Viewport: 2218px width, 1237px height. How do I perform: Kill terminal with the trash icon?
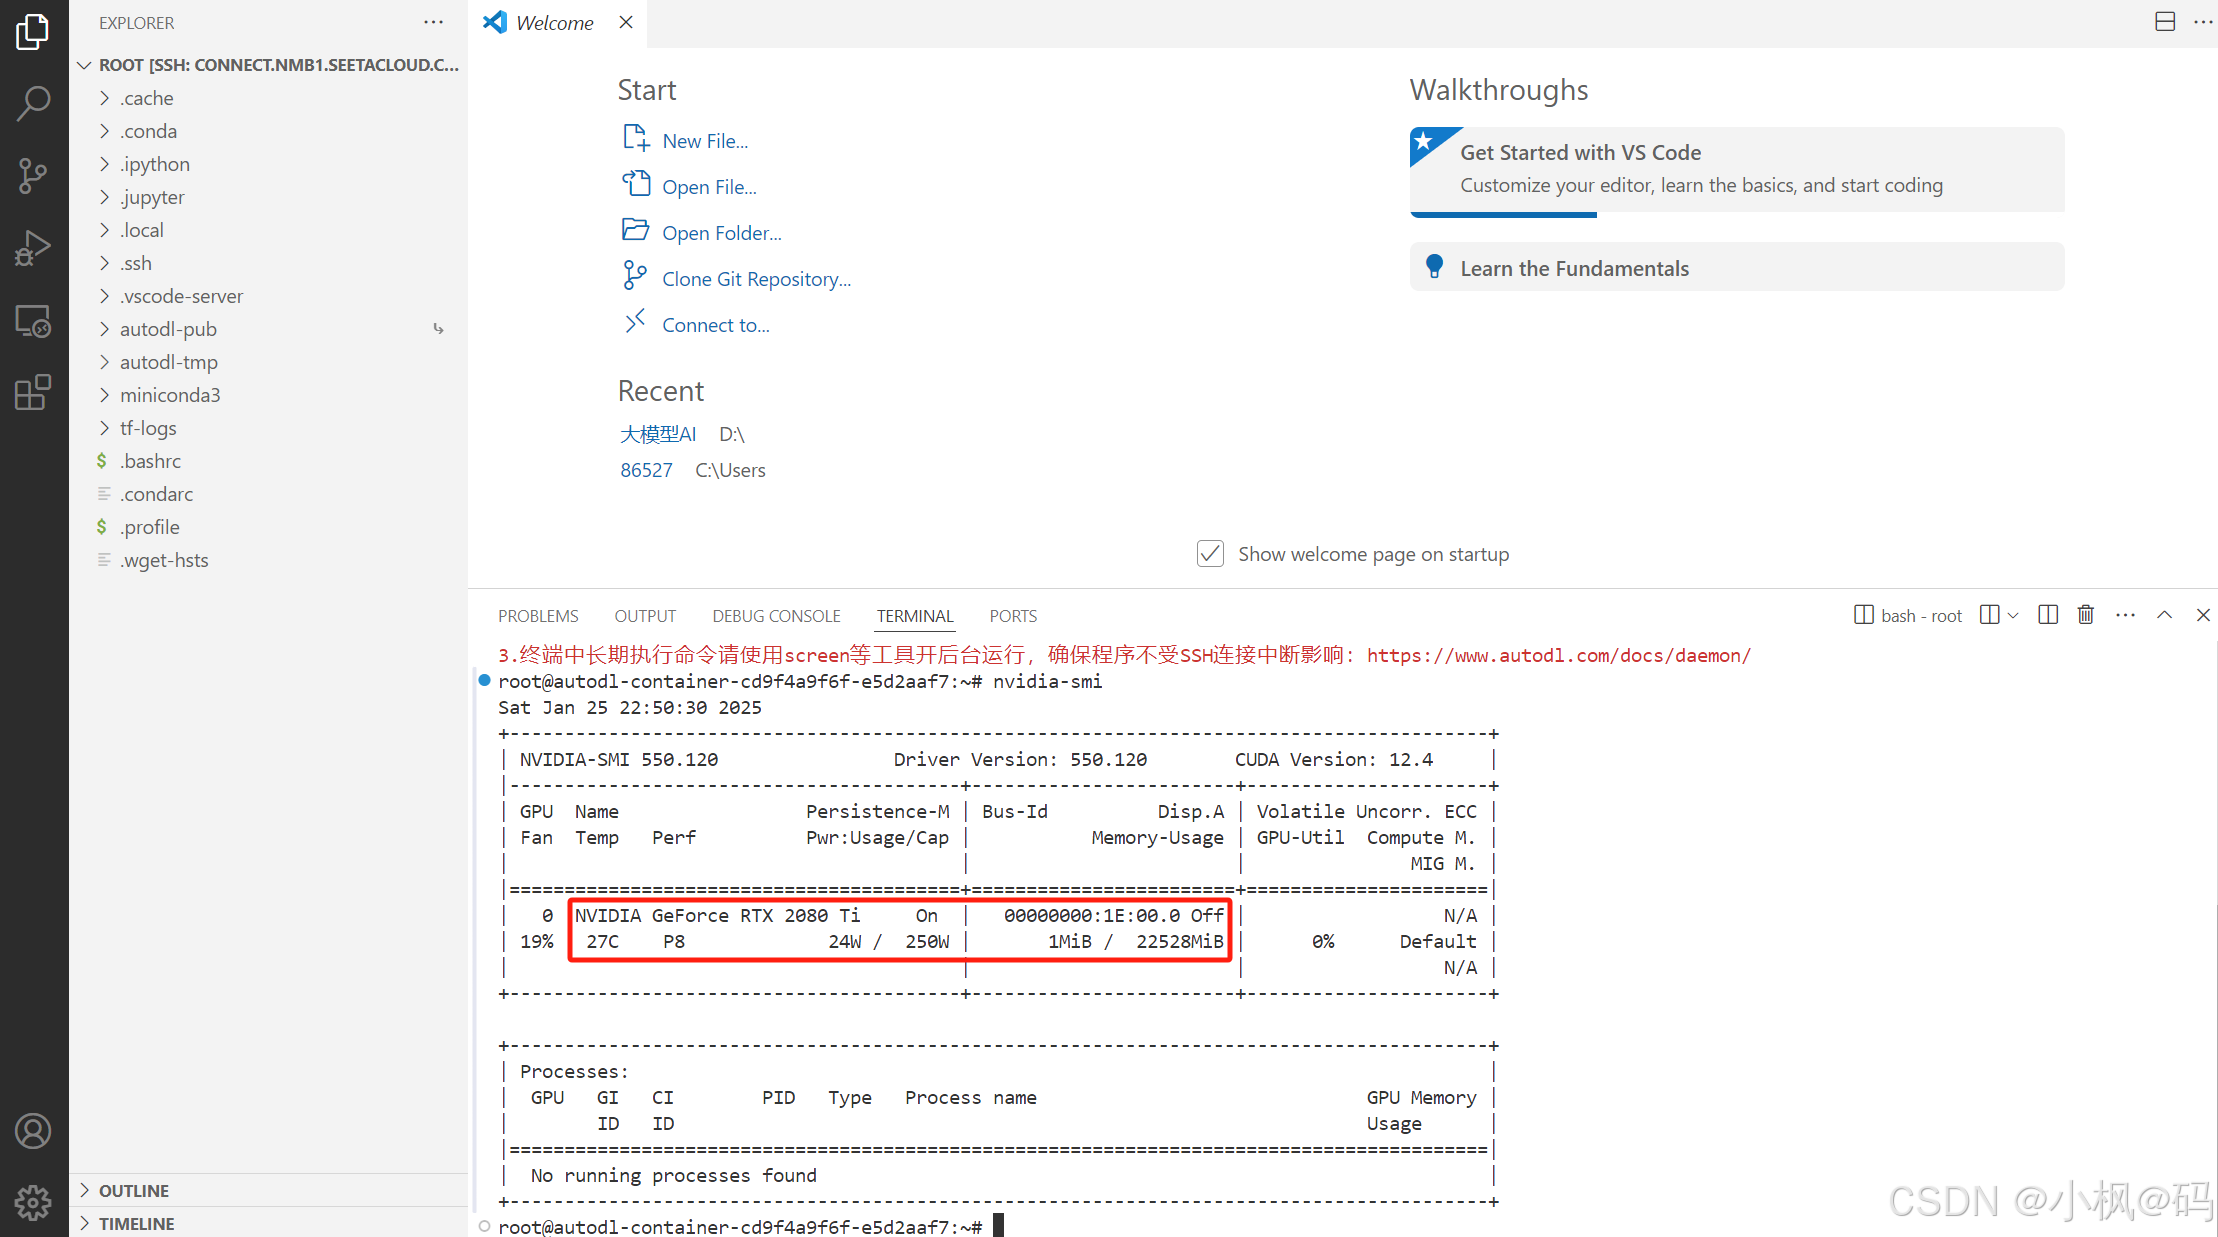(2085, 615)
